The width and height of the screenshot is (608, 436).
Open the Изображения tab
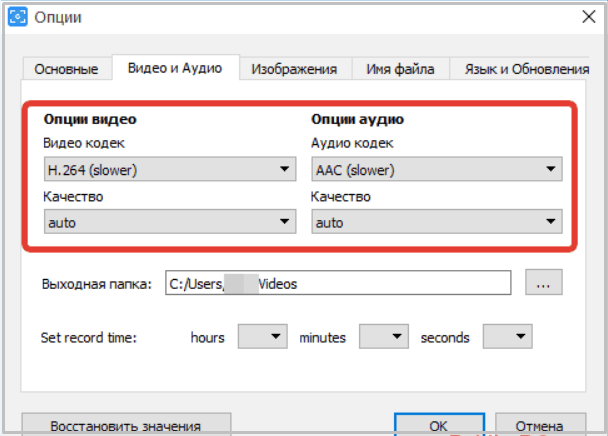pyautogui.click(x=294, y=69)
